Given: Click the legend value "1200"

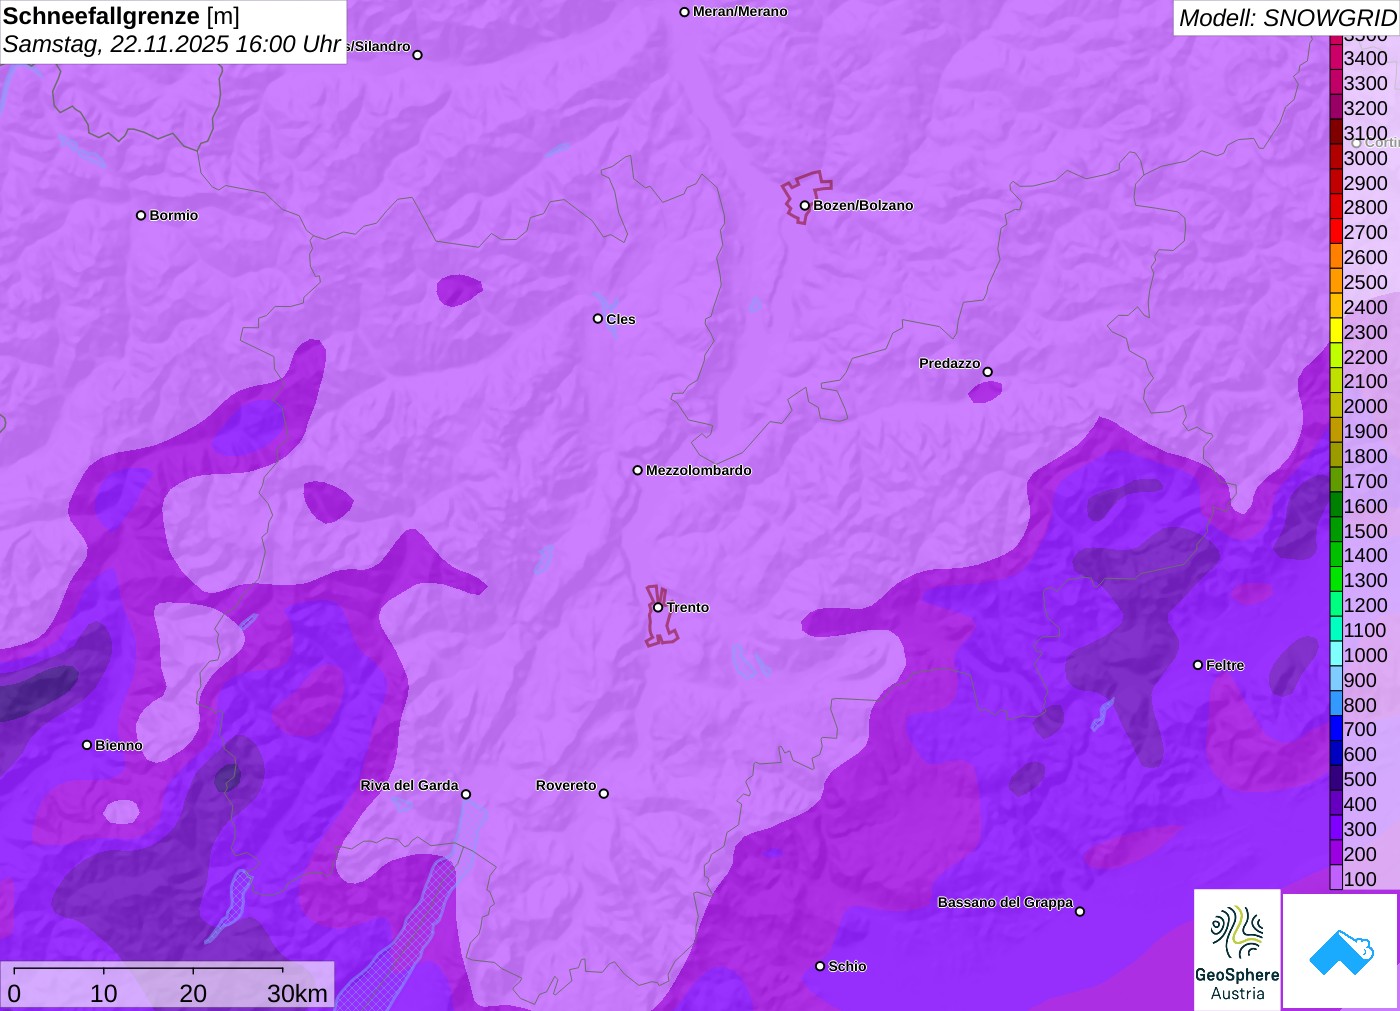Looking at the screenshot, I should pyautogui.click(x=1366, y=605).
